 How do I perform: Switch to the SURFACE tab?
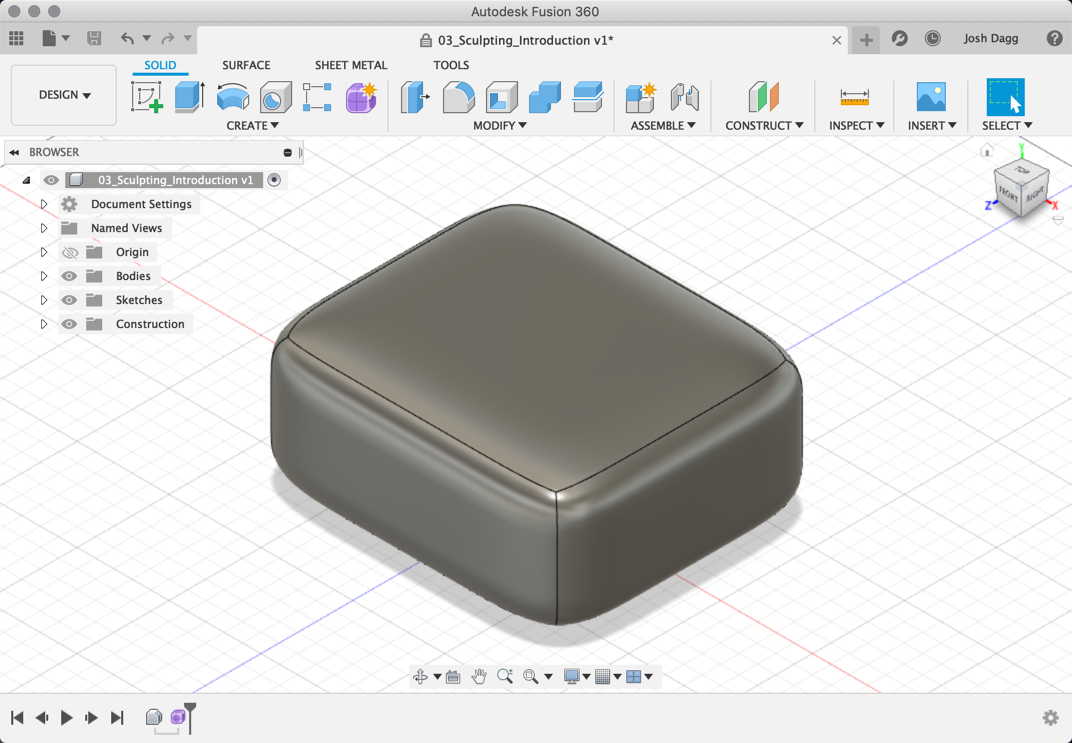tap(246, 65)
